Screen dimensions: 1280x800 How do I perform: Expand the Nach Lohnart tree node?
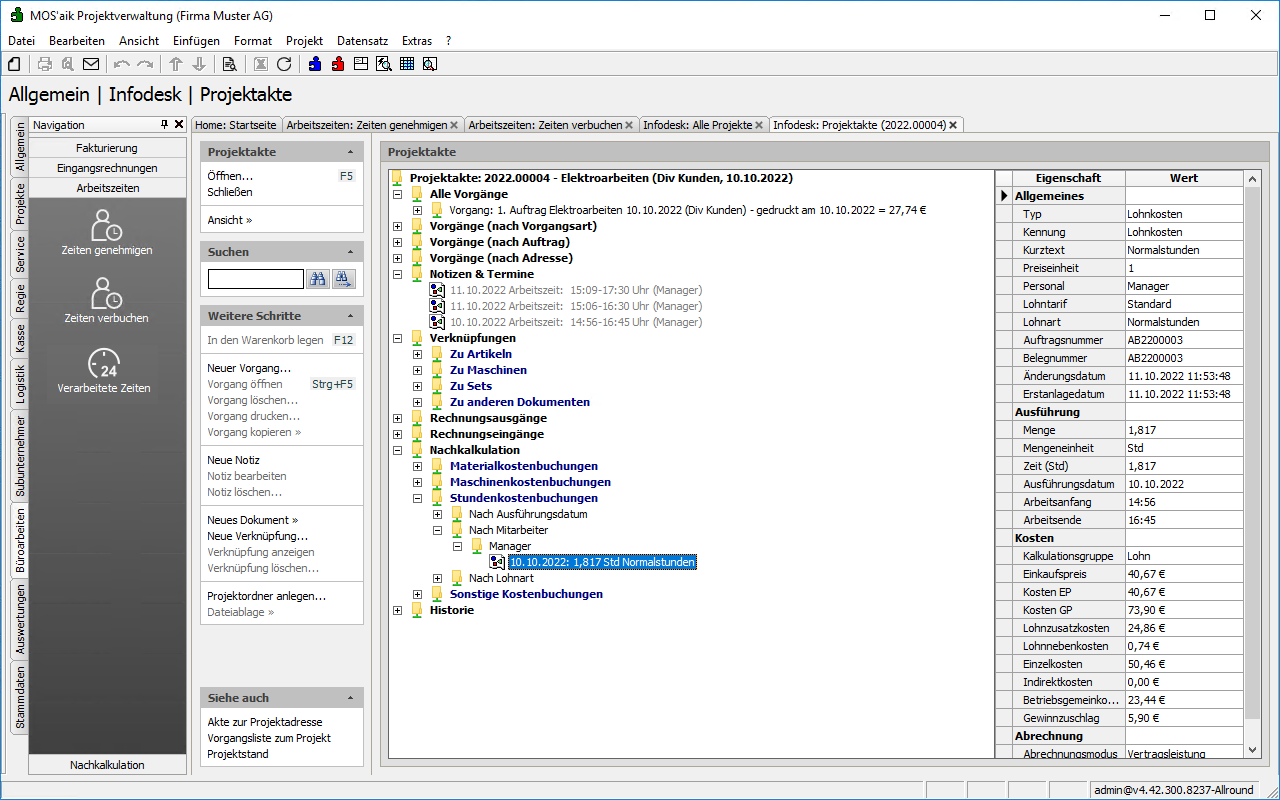(x=437, y=578)
